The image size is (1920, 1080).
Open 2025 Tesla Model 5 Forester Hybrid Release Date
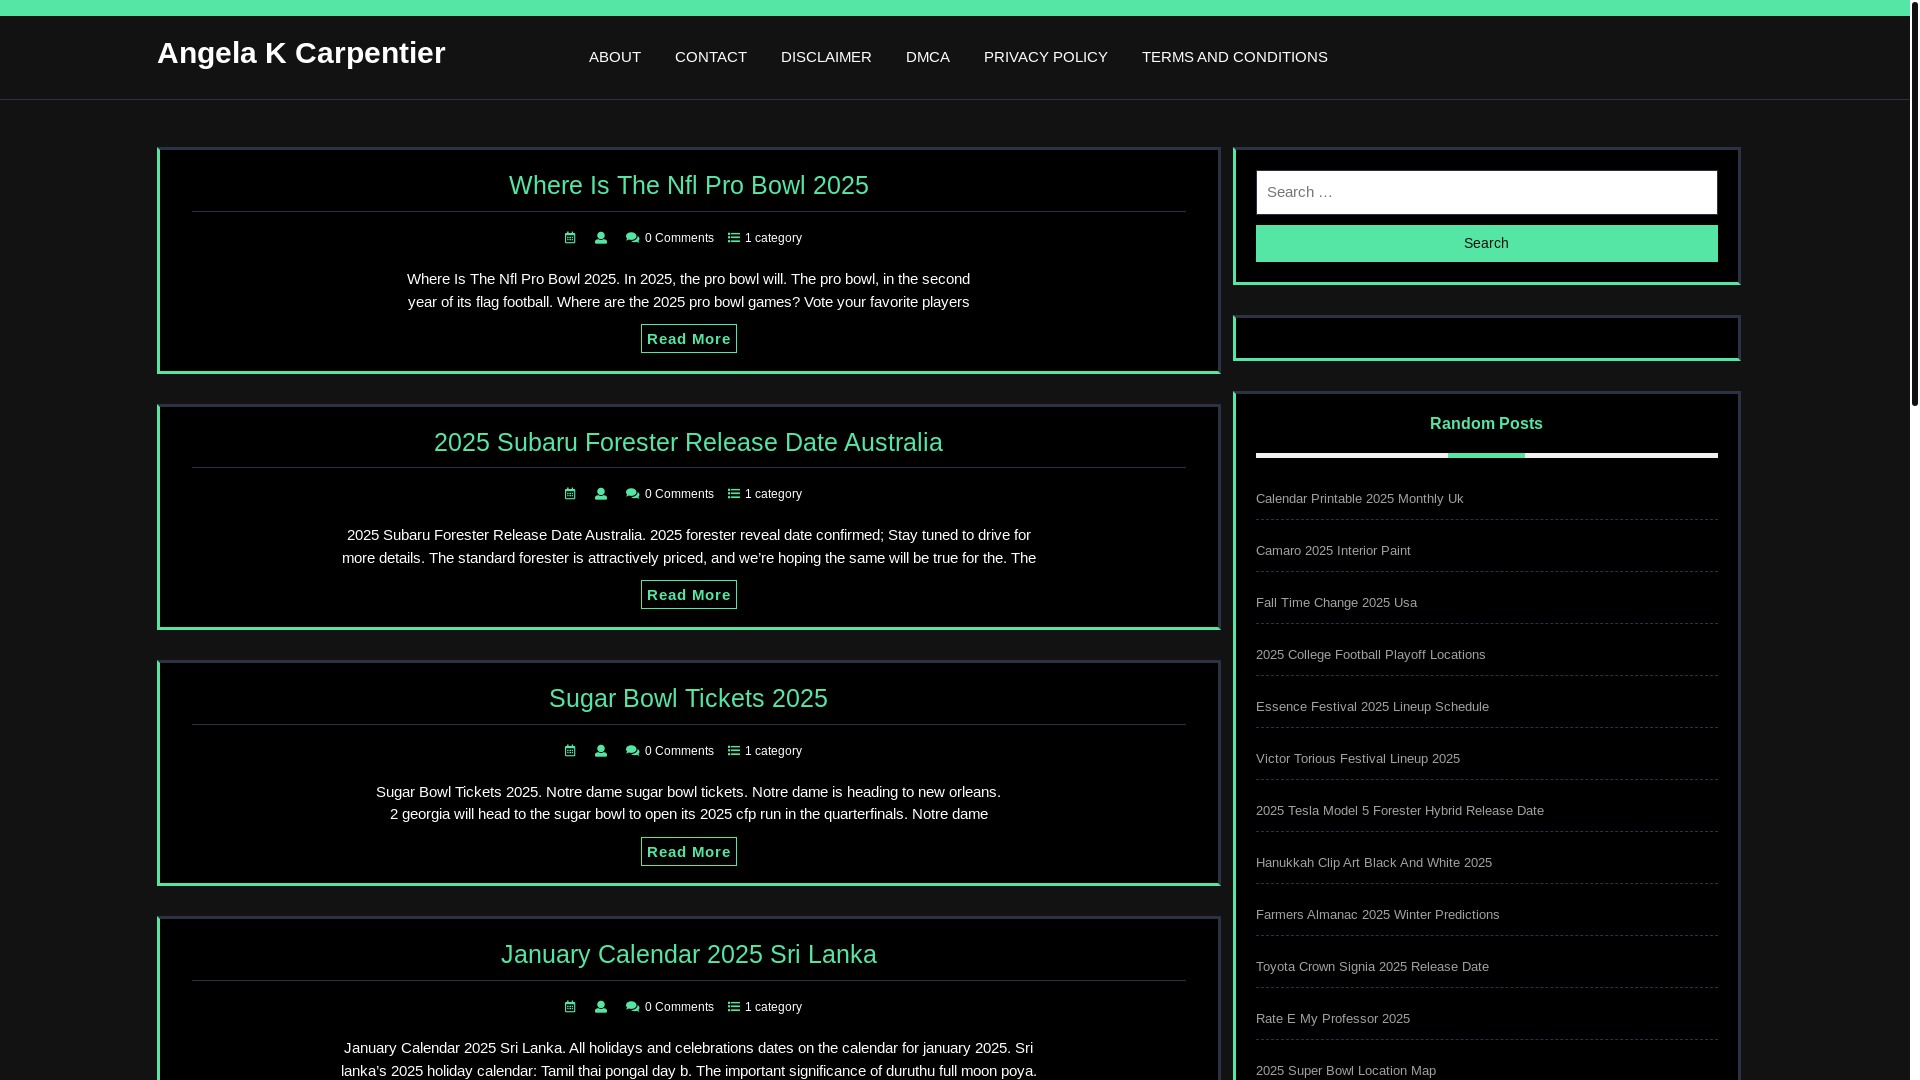click(1399, 811)
